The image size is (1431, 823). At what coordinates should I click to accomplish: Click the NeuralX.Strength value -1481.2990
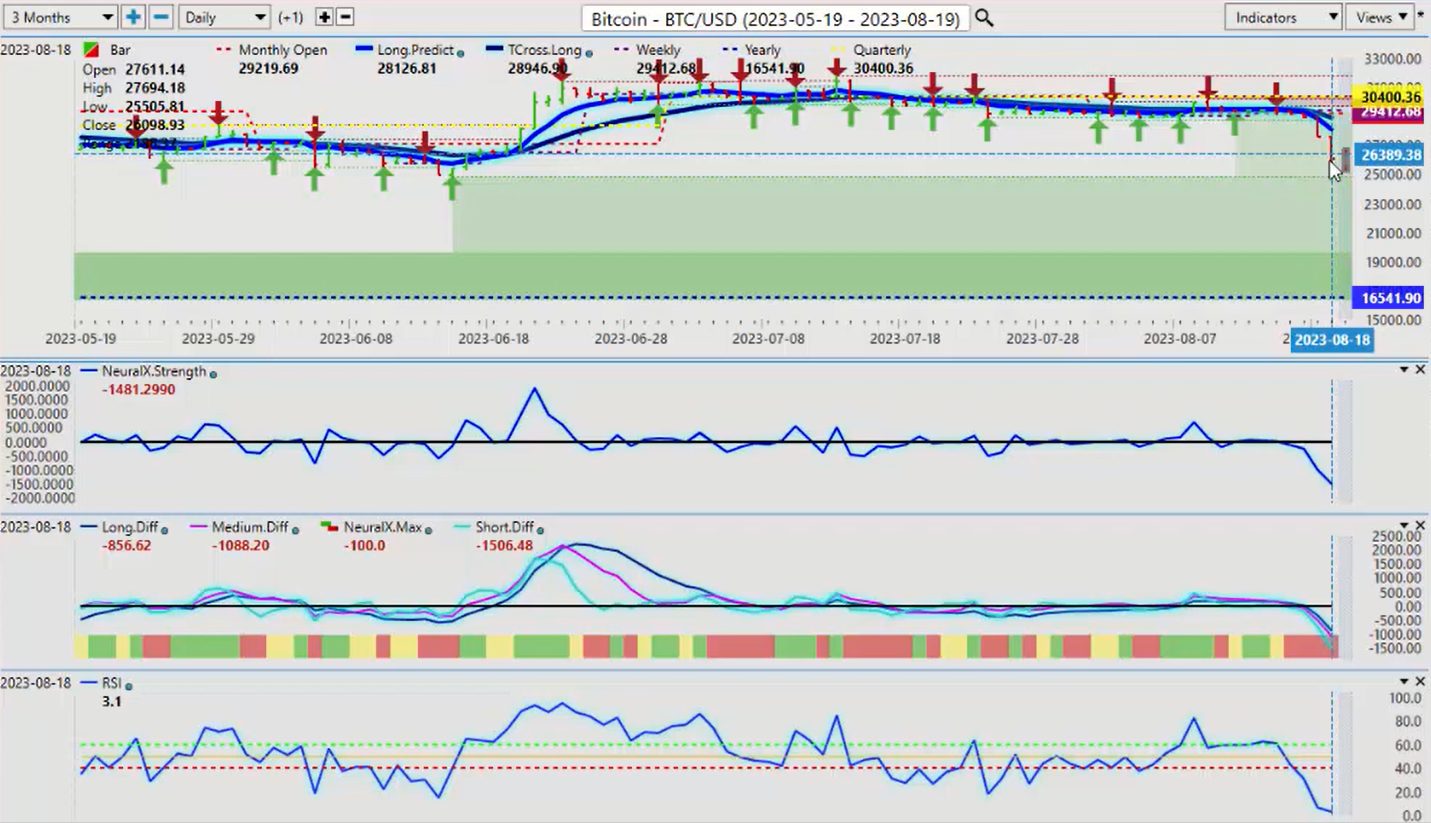pos(139,389)
